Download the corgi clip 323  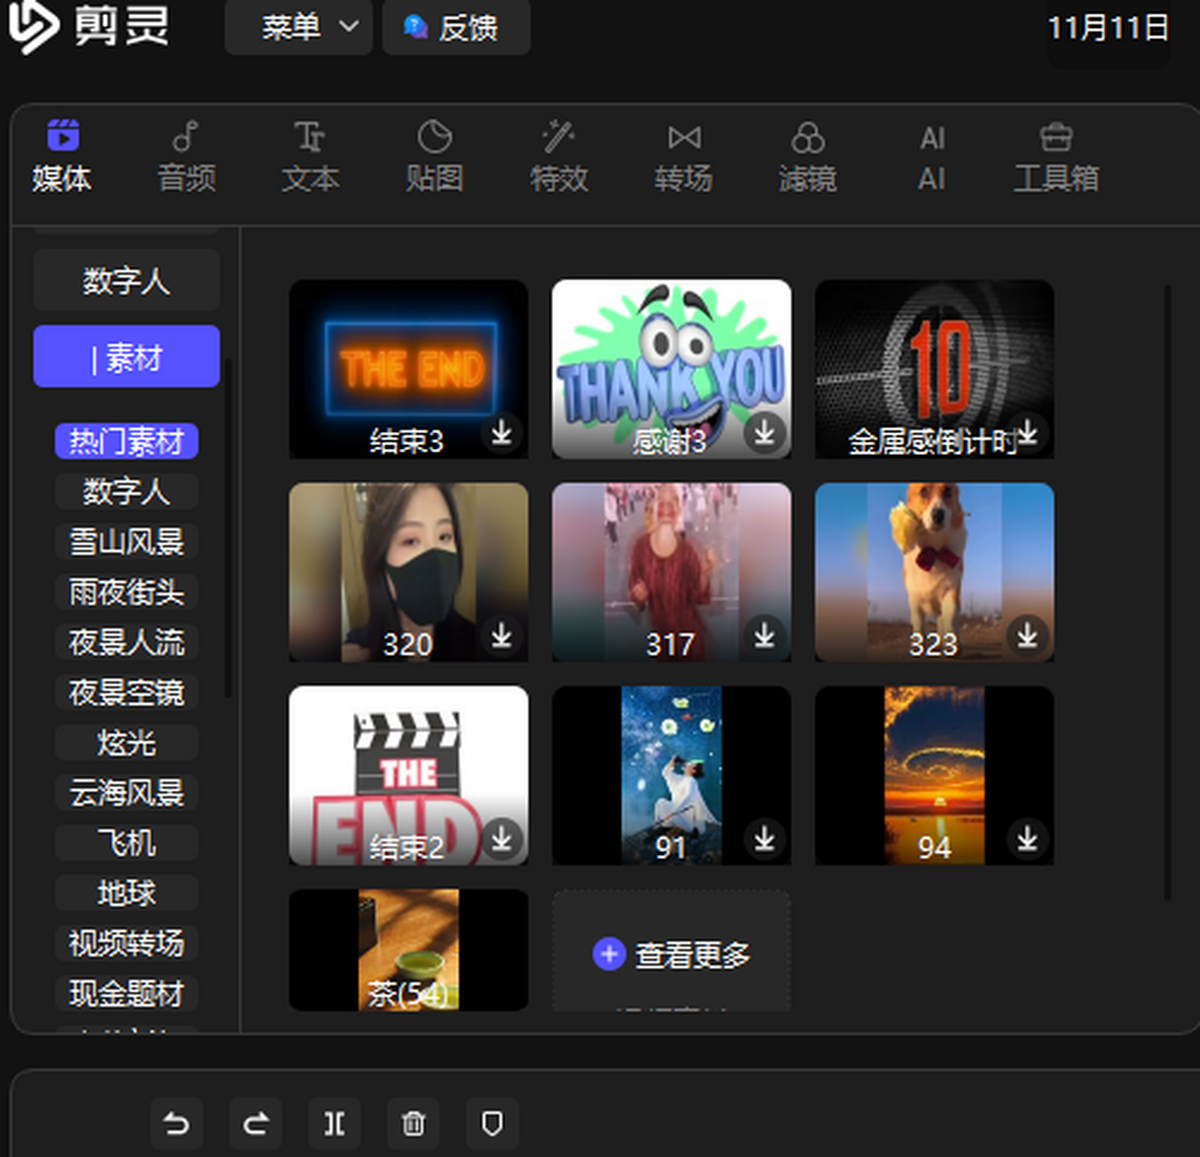[1027, 636]
